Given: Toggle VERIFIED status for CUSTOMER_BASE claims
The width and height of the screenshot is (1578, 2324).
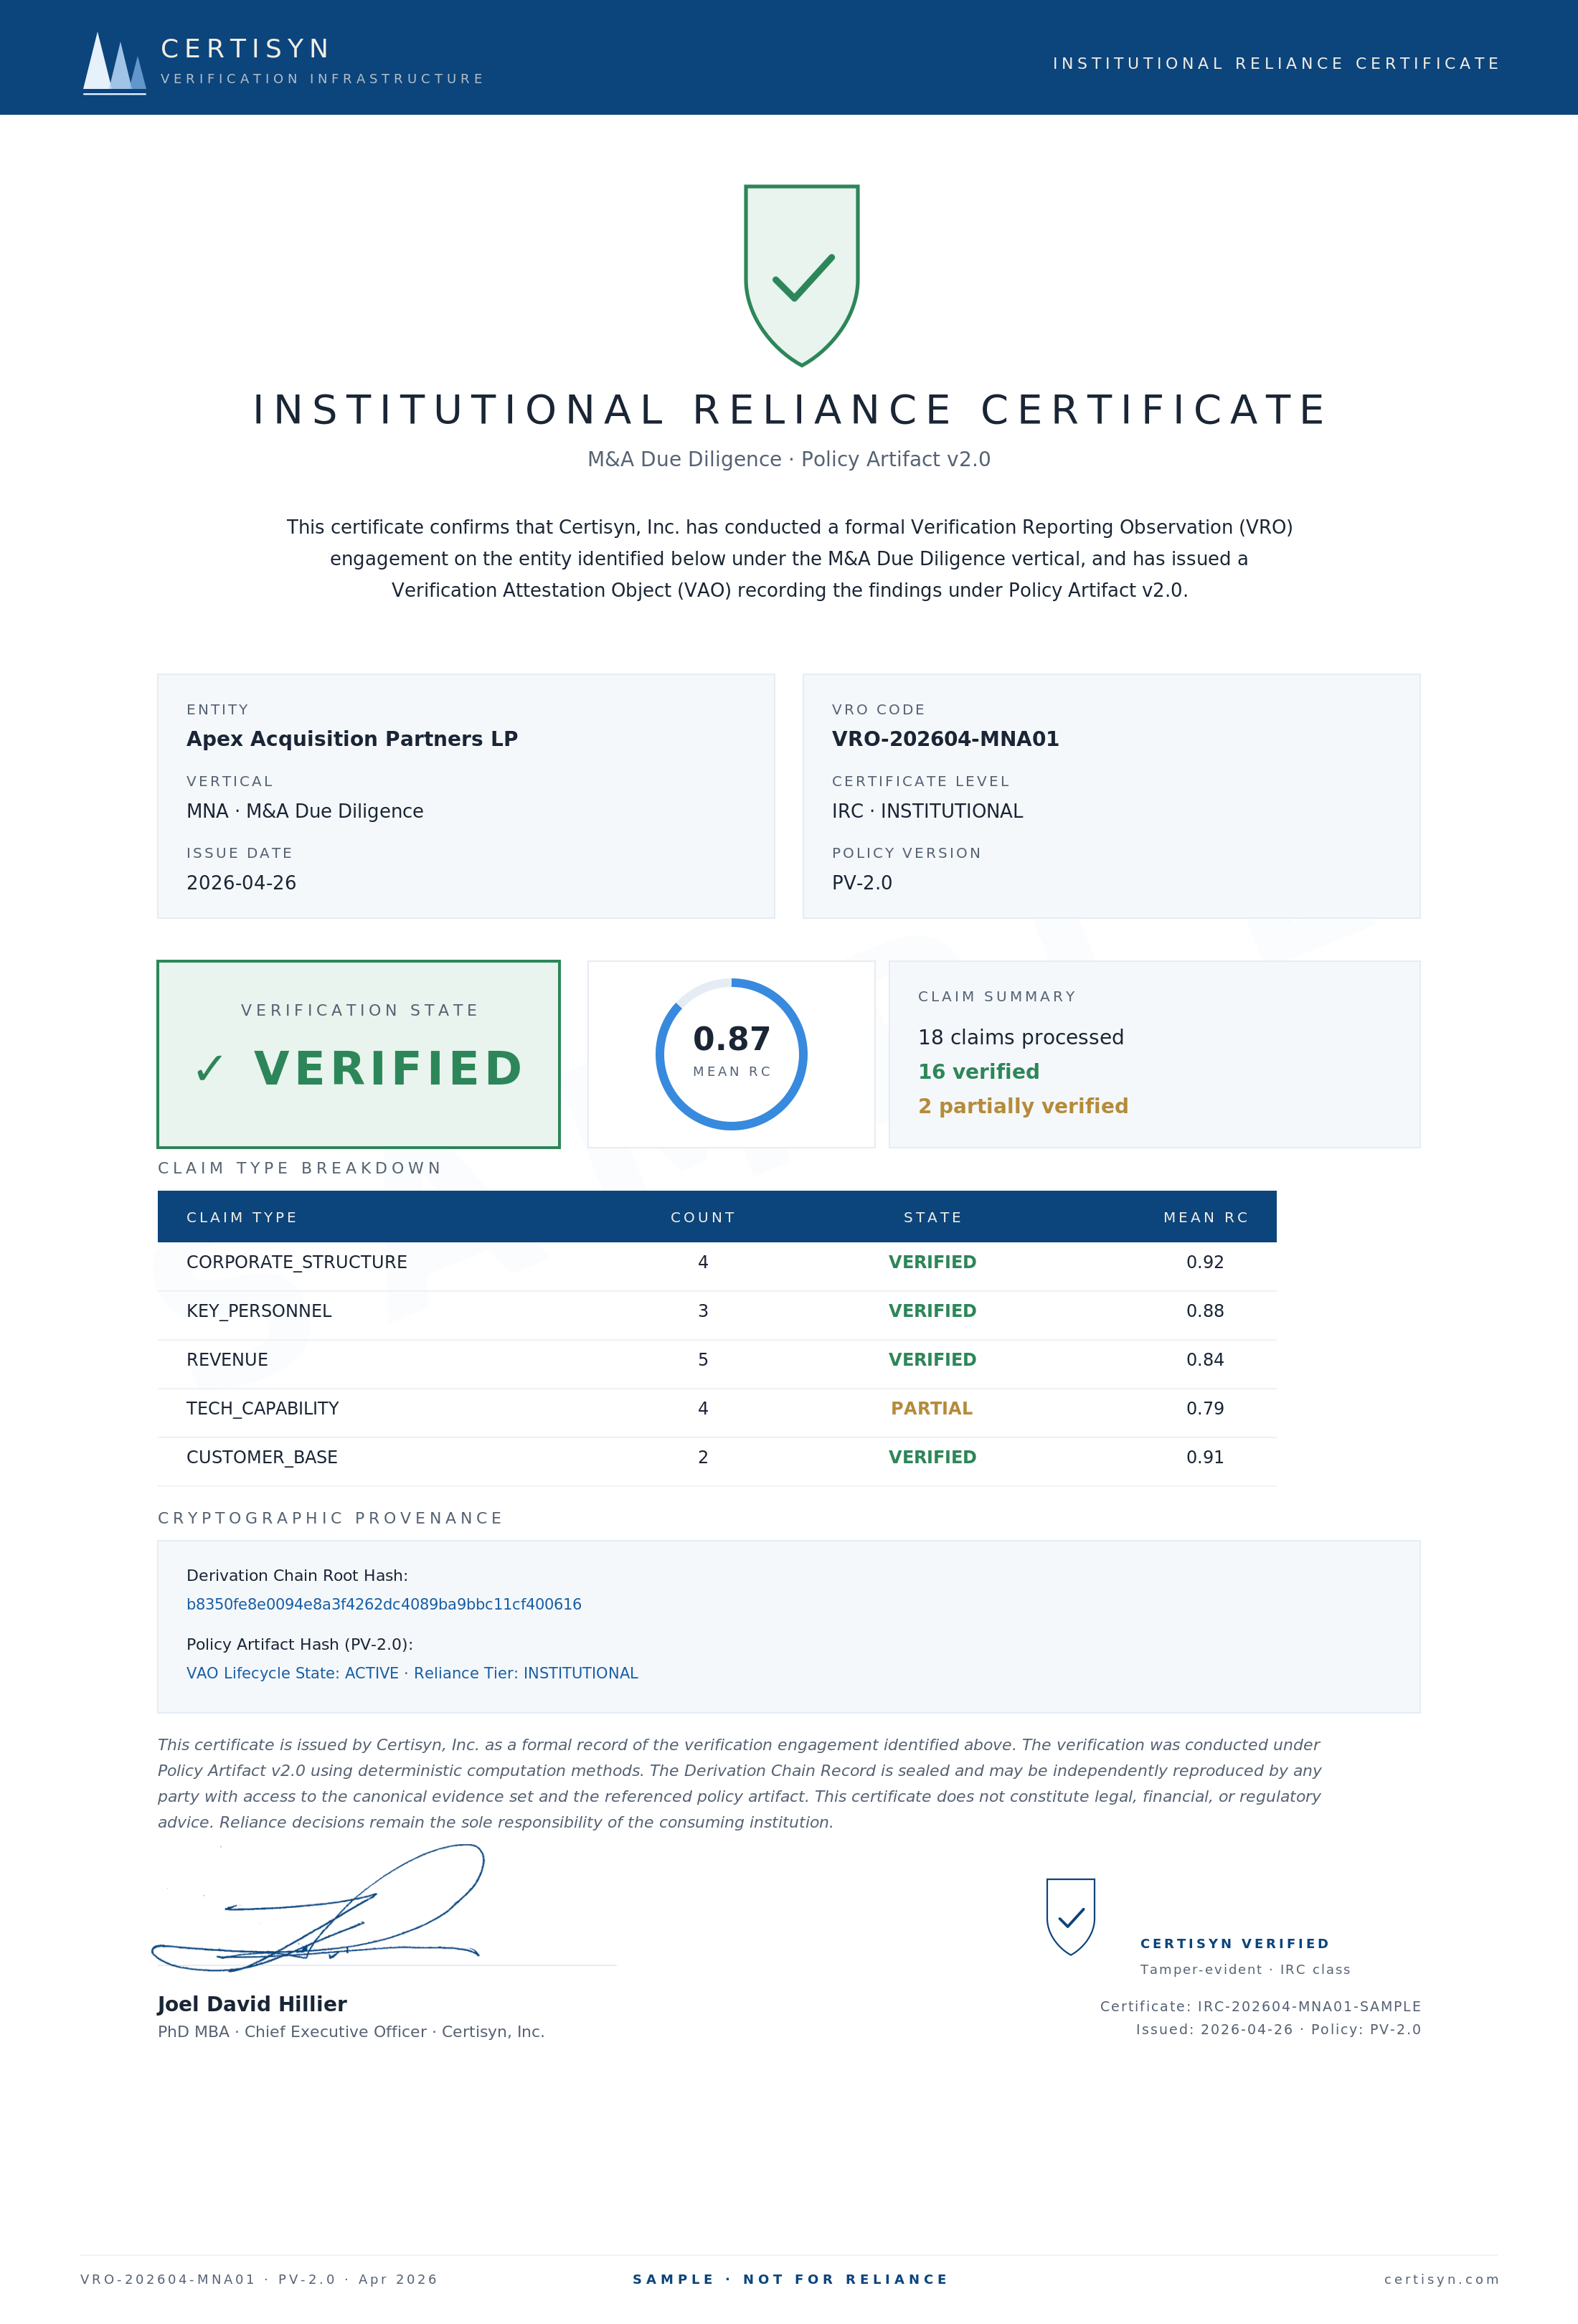Looking at the screenshot, I should point(932,1457).
